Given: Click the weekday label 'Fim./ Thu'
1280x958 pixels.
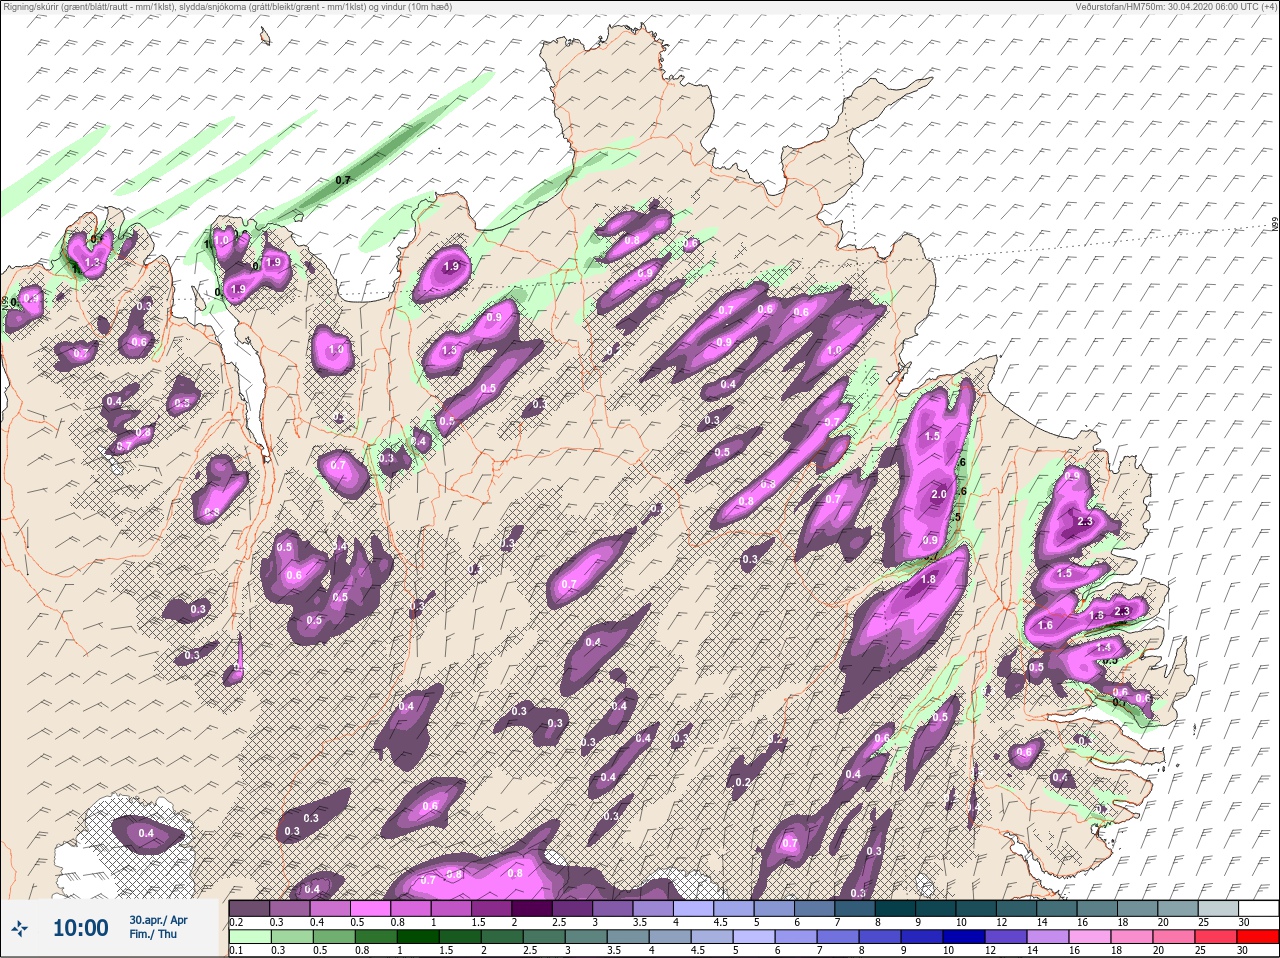Looking at the screenshot, I should 151,934.
